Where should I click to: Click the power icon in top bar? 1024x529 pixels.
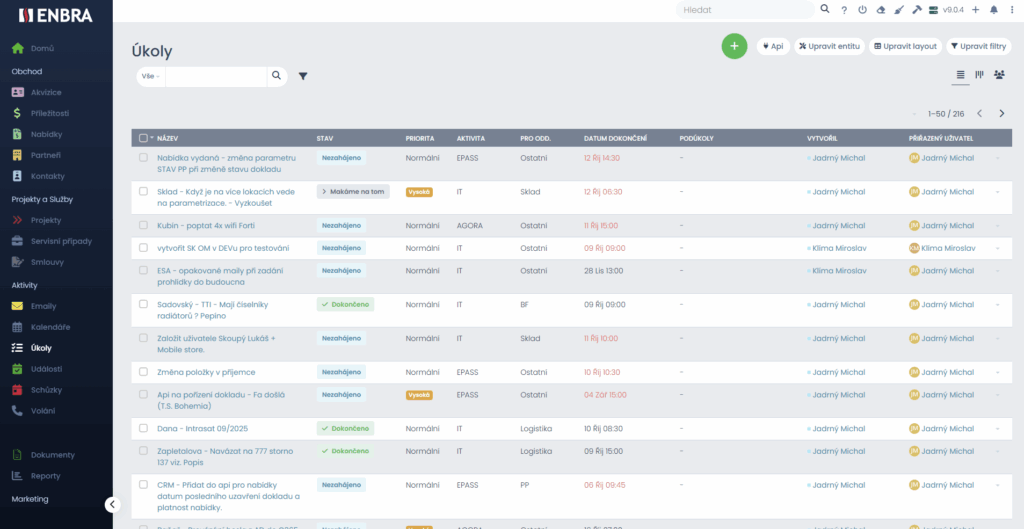[x=862, y=10]
